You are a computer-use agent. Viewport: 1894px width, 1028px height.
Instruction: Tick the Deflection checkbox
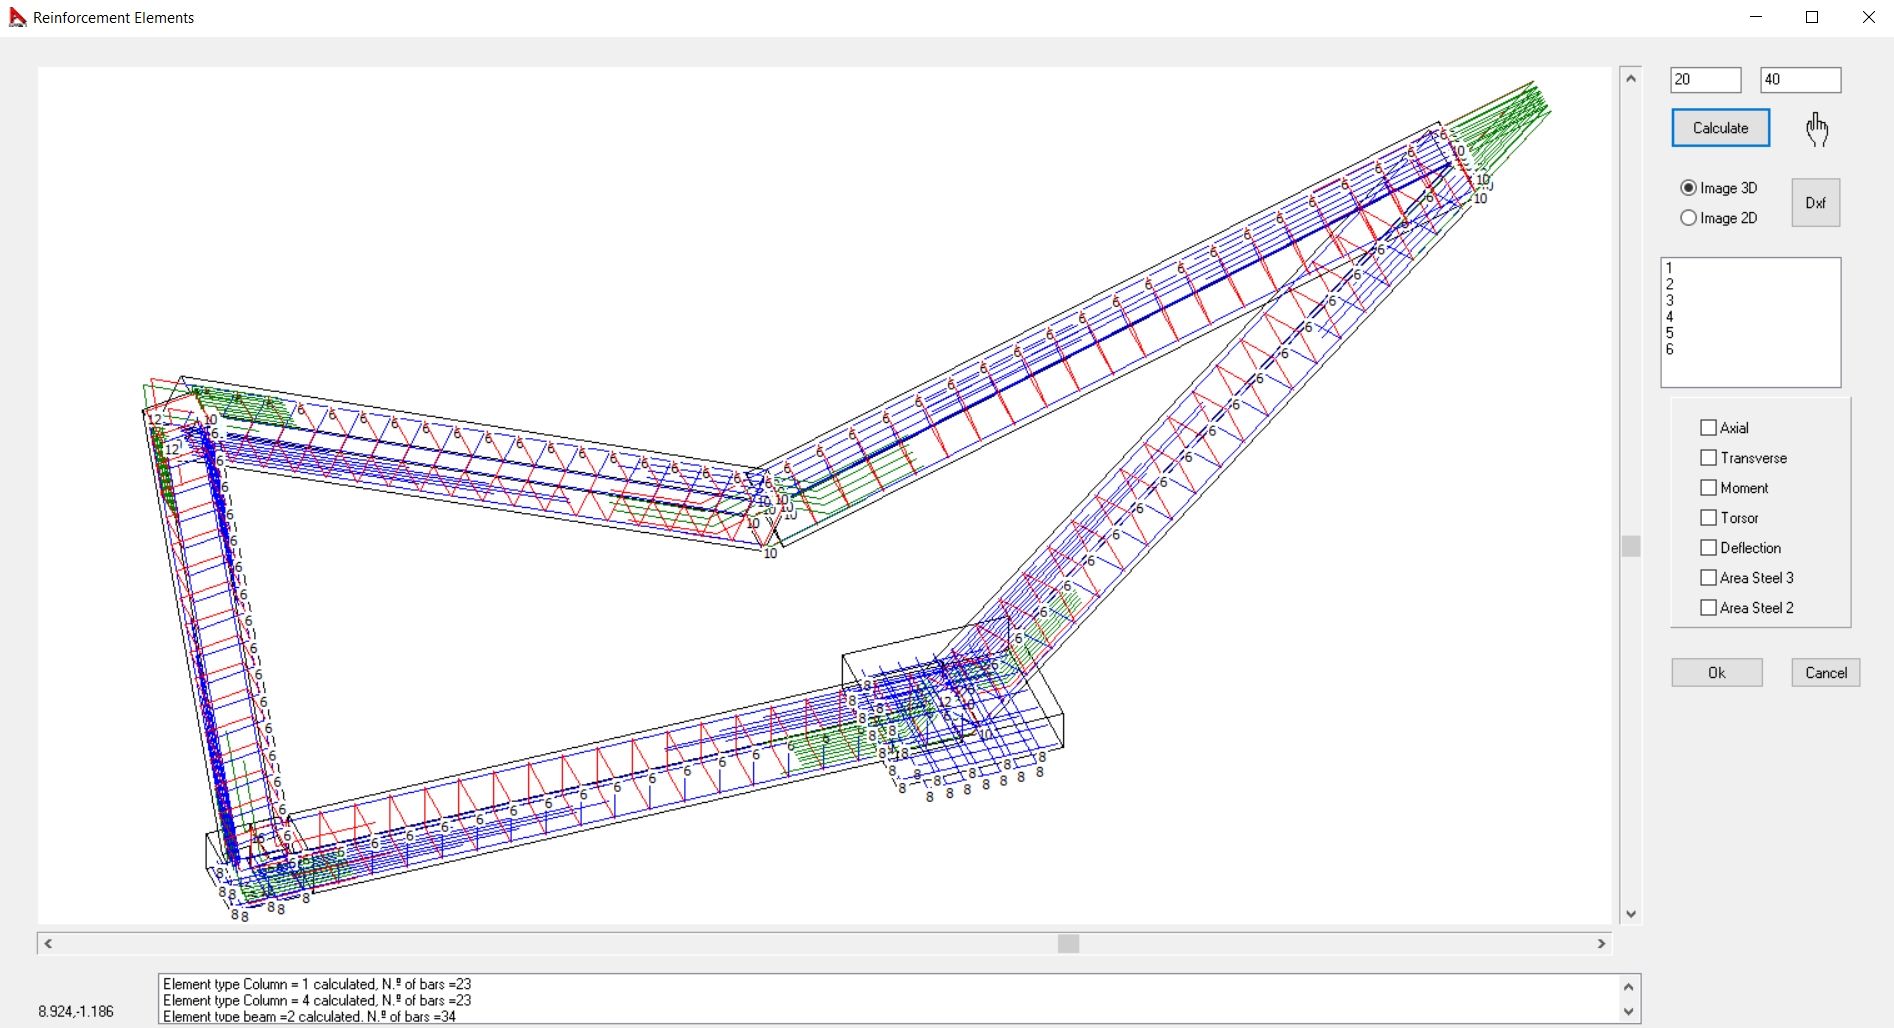(1708, 548)
